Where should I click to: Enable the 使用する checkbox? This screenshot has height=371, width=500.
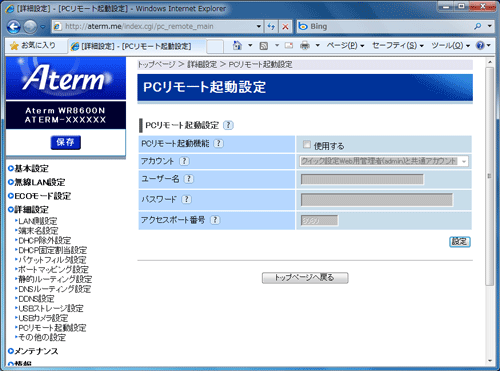pos(306,144)
